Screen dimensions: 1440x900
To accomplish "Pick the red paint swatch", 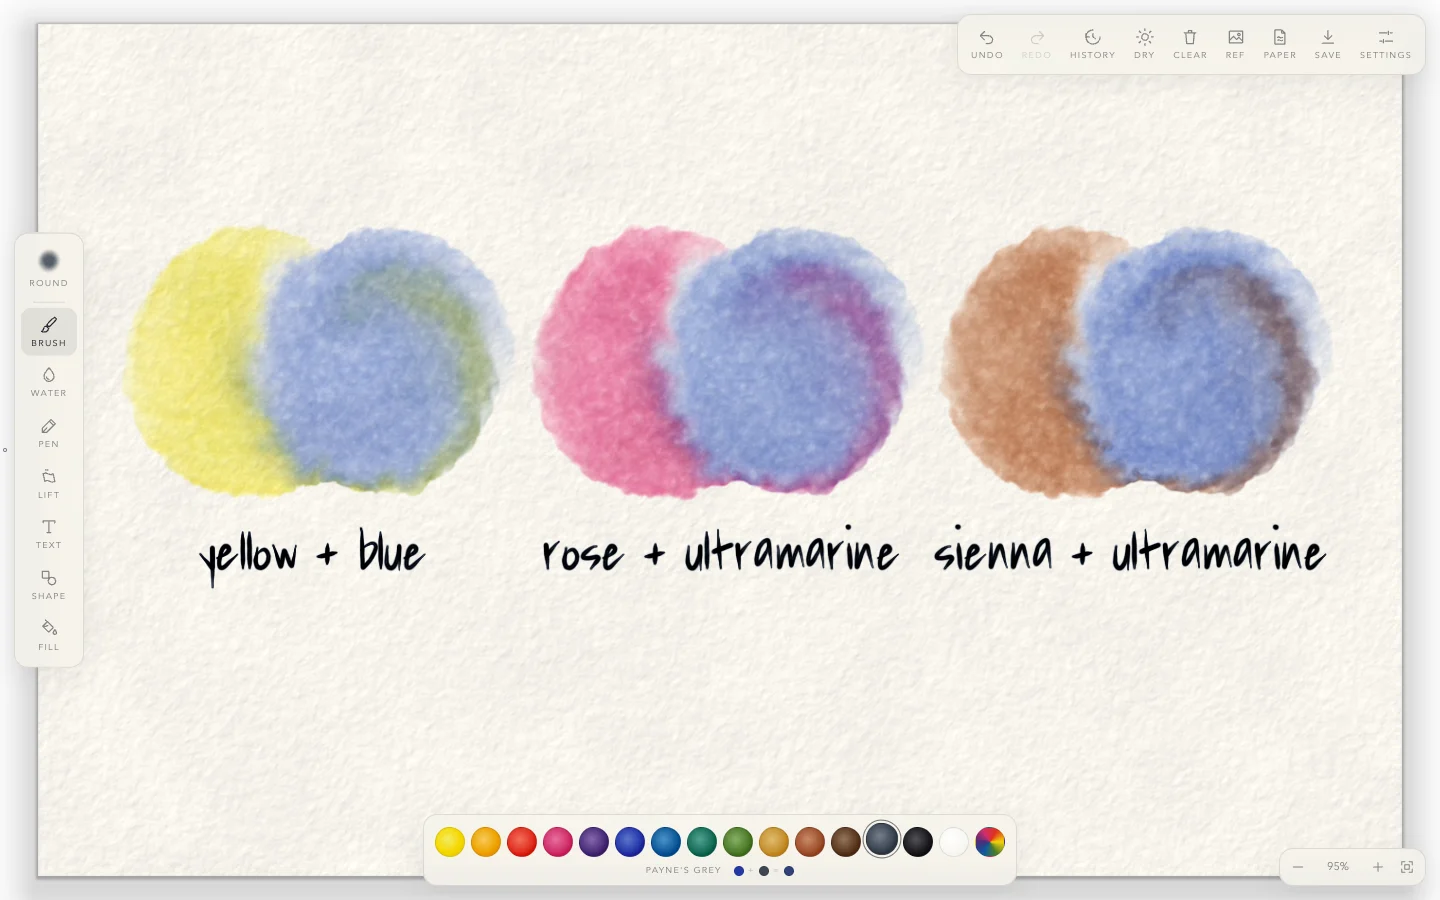I will (522, 842).
